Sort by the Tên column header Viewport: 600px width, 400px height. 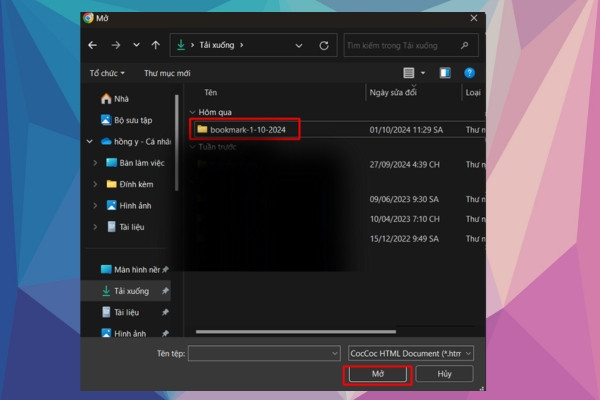click(x=210, y=93)
